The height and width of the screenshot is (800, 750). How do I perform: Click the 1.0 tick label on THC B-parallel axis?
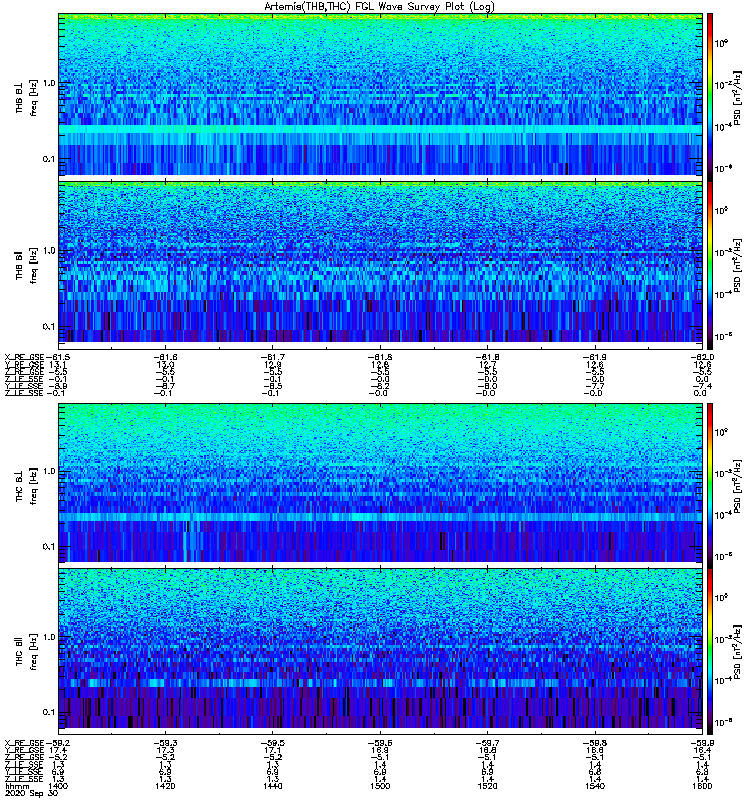click(49, 637)
